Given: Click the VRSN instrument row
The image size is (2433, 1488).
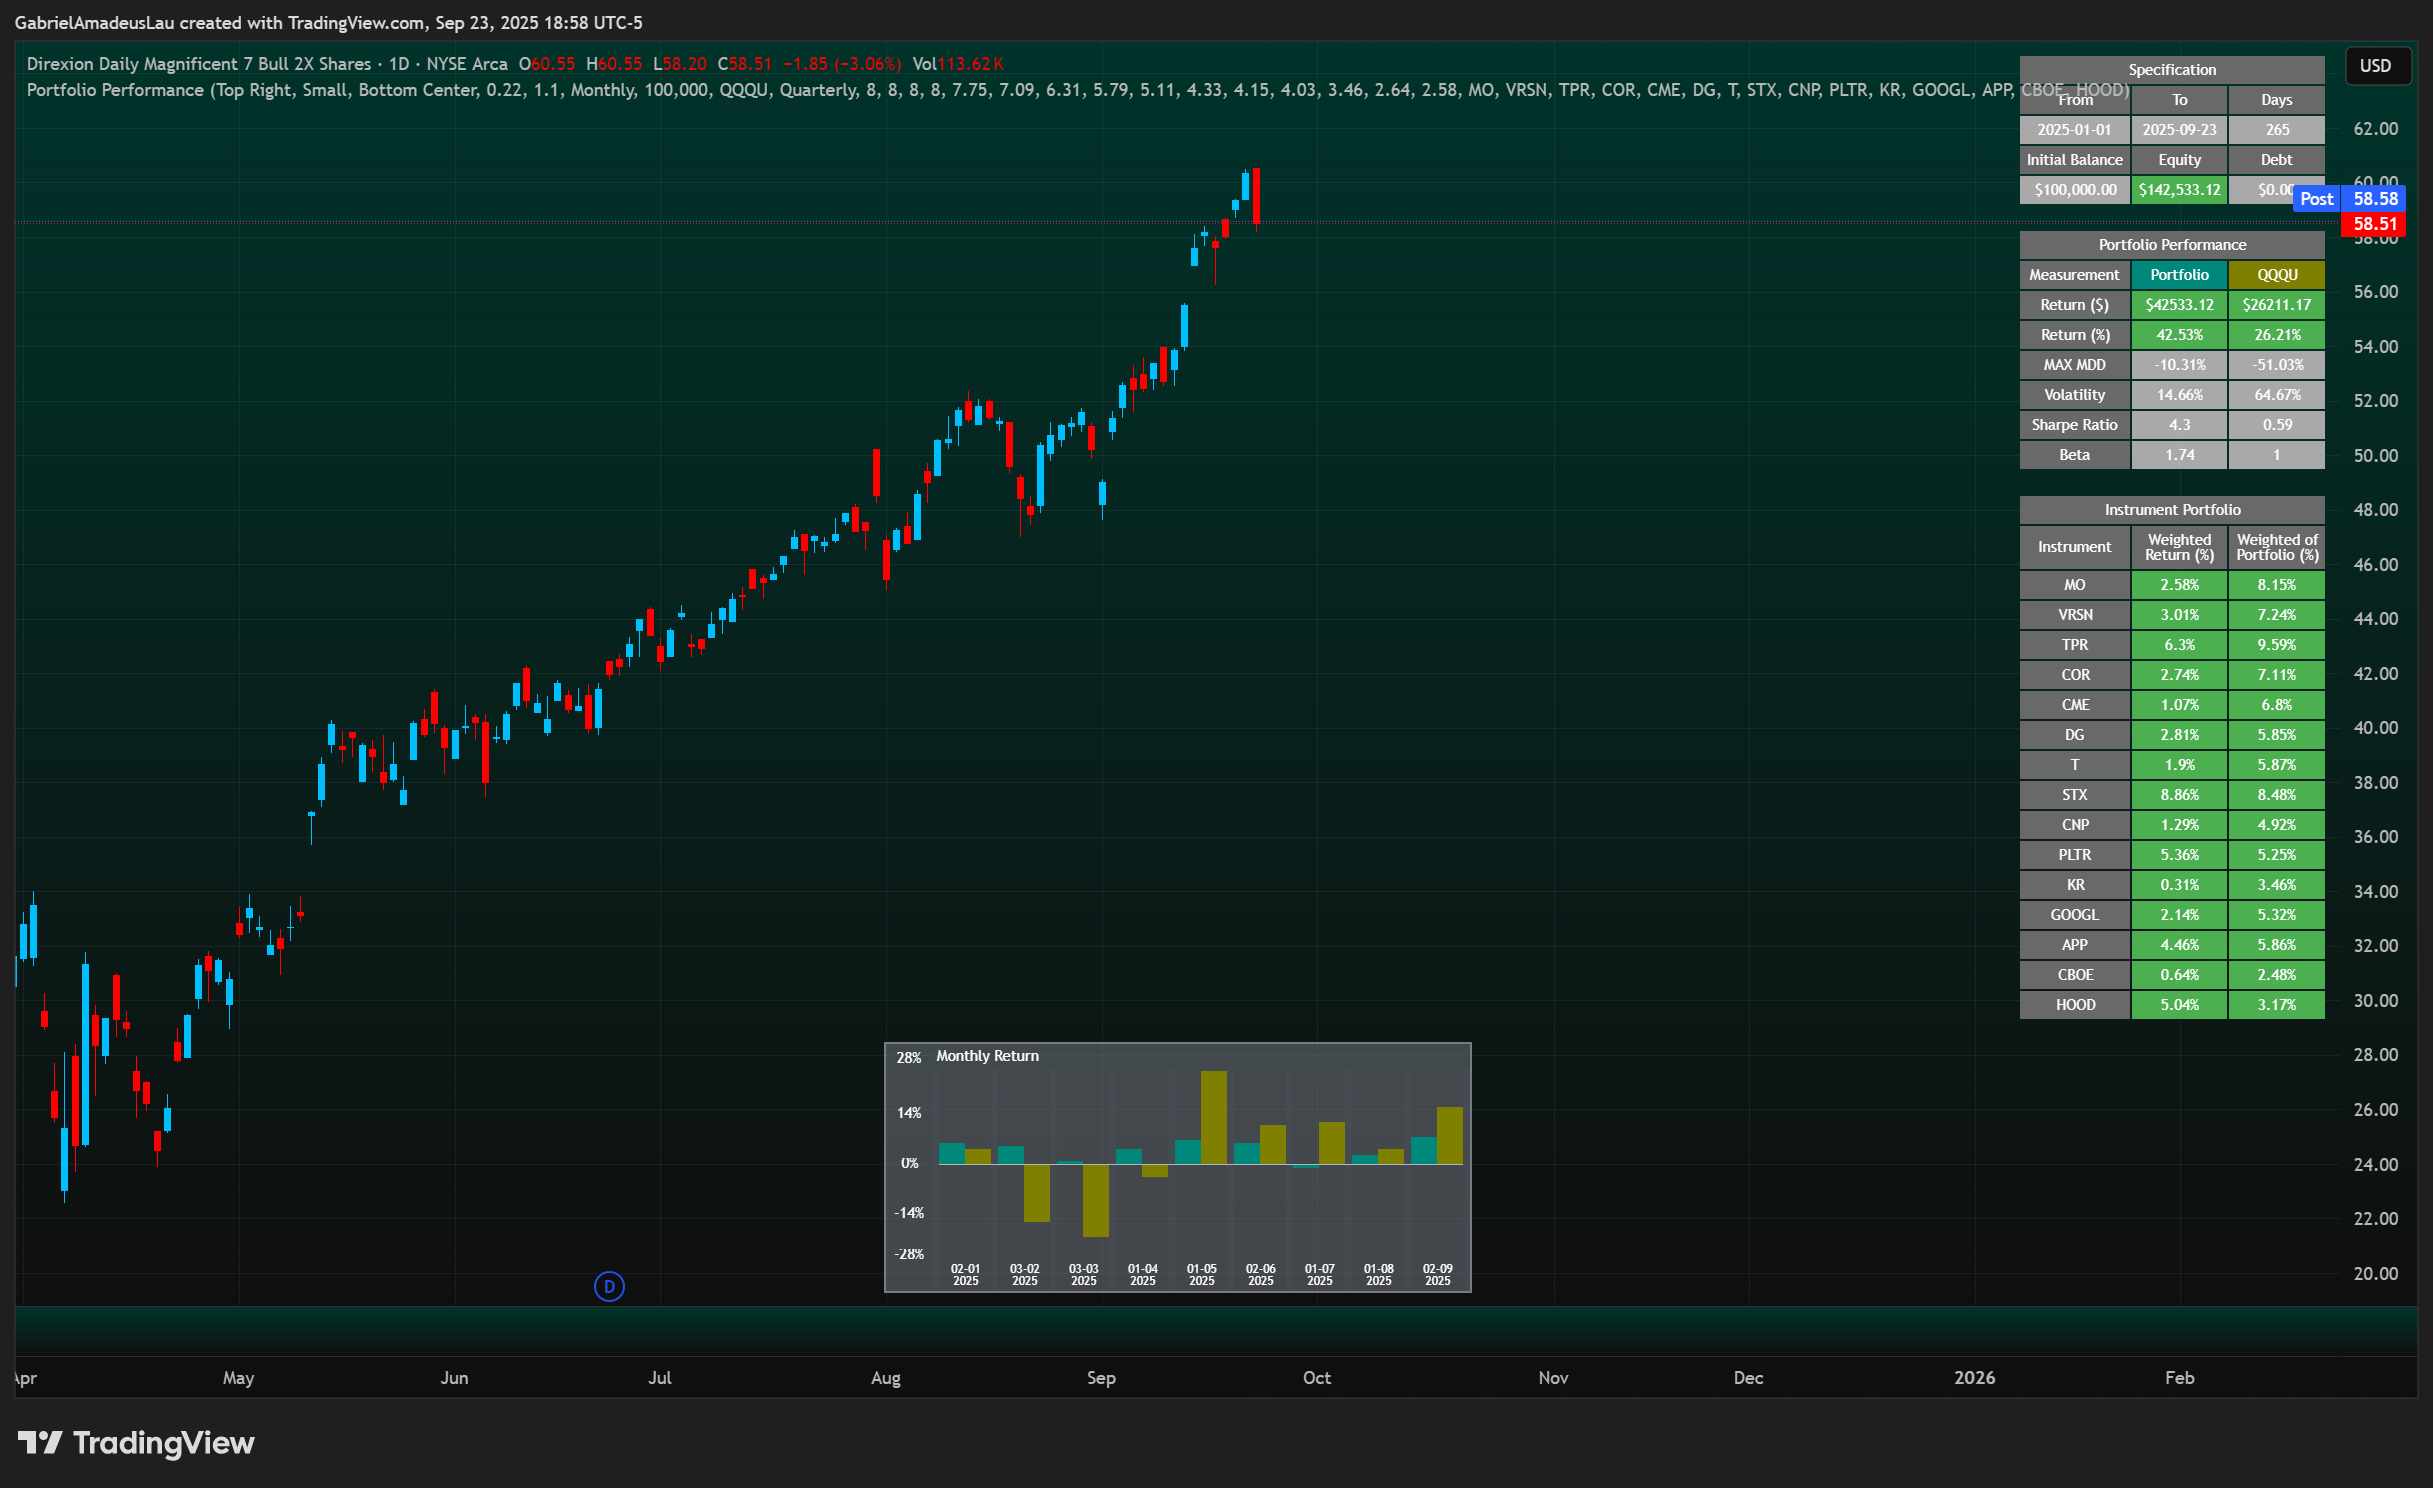Looking at the screenshot, I should click(2172, 615).
